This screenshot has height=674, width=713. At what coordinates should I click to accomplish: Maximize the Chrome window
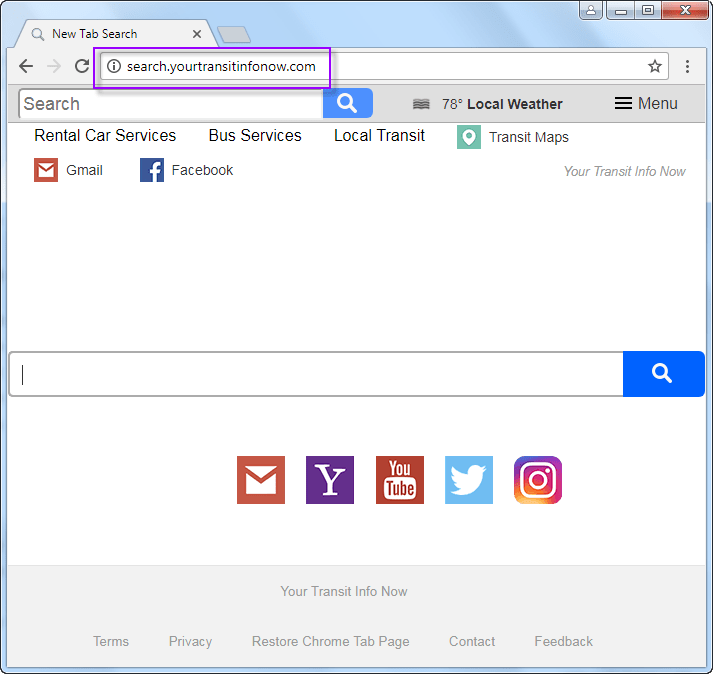(648, 10)
